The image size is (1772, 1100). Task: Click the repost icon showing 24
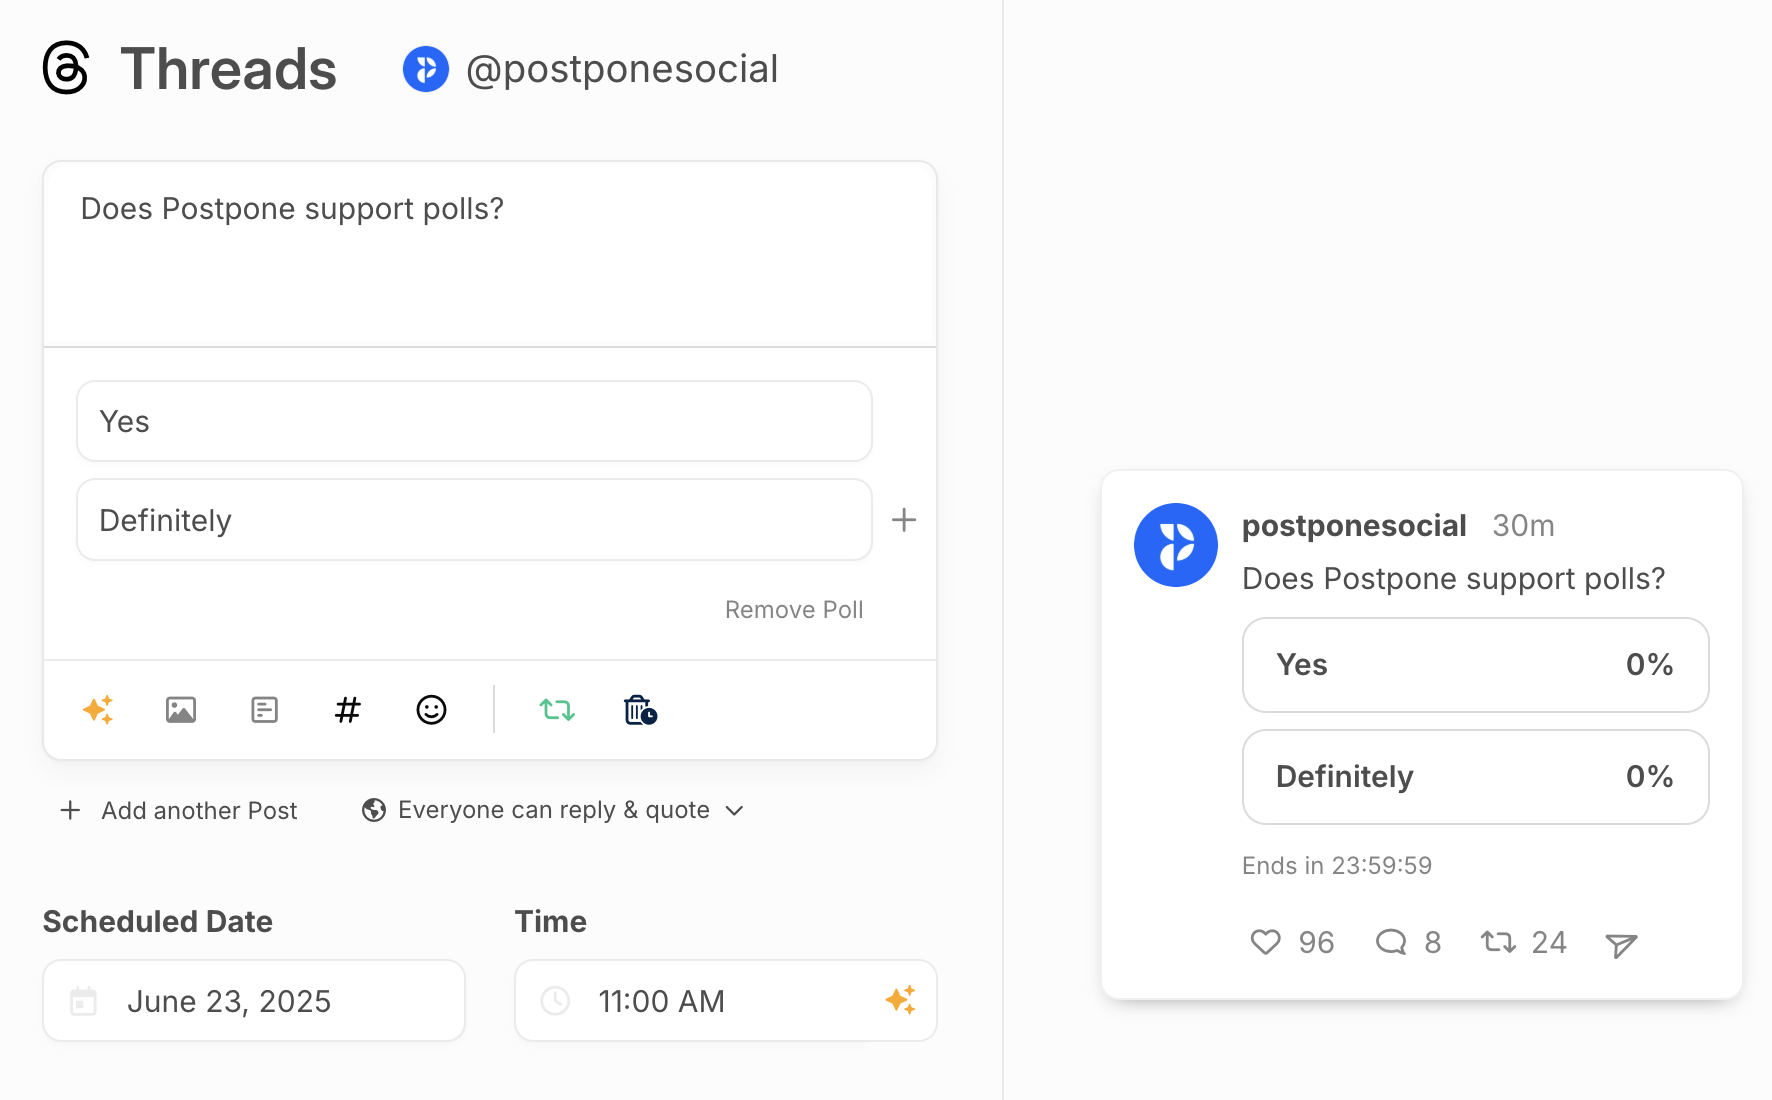coord(1498,942)
